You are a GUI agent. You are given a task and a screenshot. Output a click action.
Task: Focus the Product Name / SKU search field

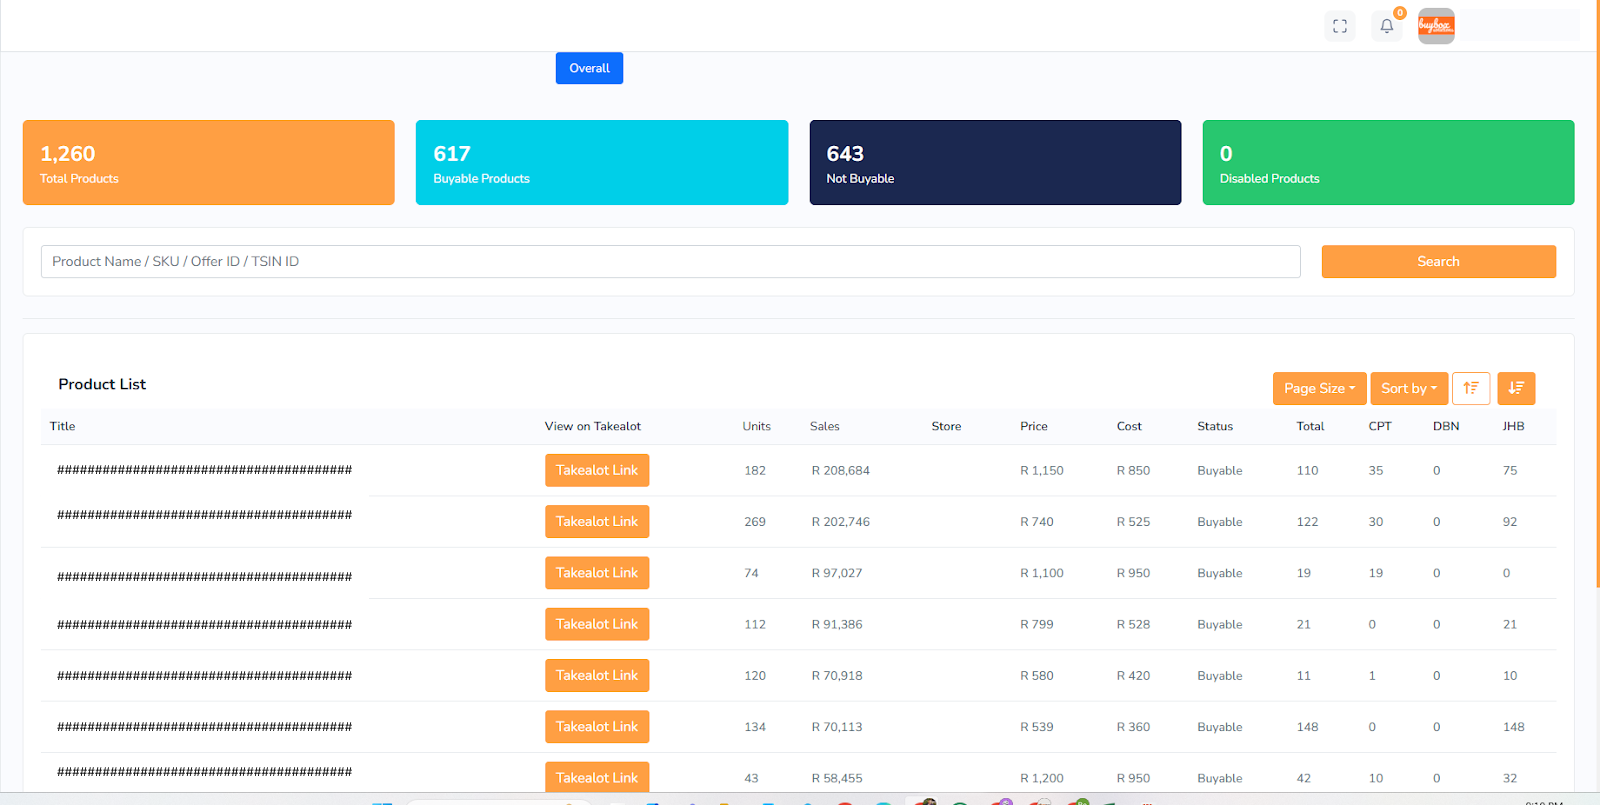670,261
